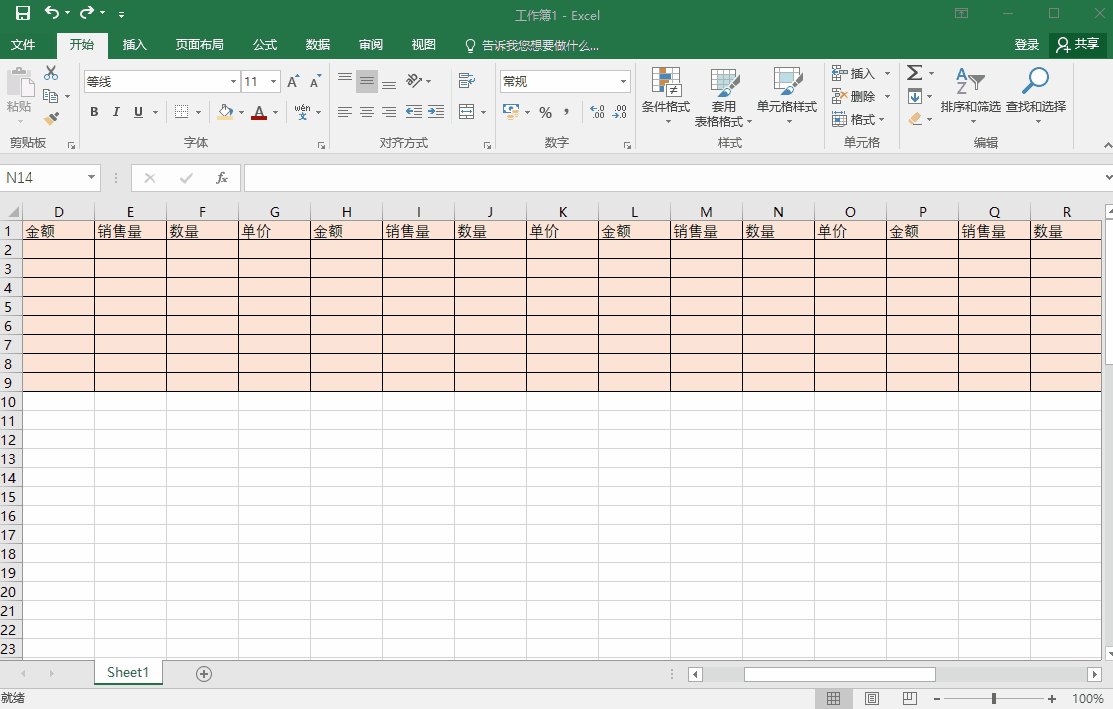Open the Name Box dropdown arrow
The image size is (1113, 709).
tap(92, 177)
